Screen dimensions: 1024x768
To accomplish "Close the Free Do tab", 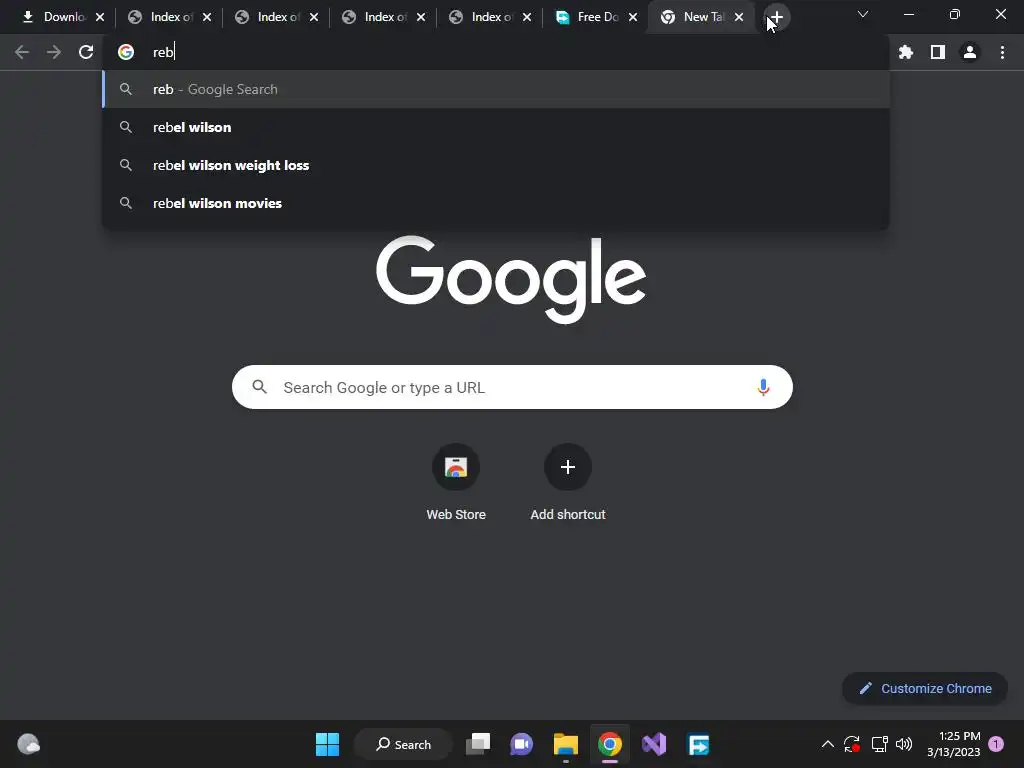I will point(633,18).
